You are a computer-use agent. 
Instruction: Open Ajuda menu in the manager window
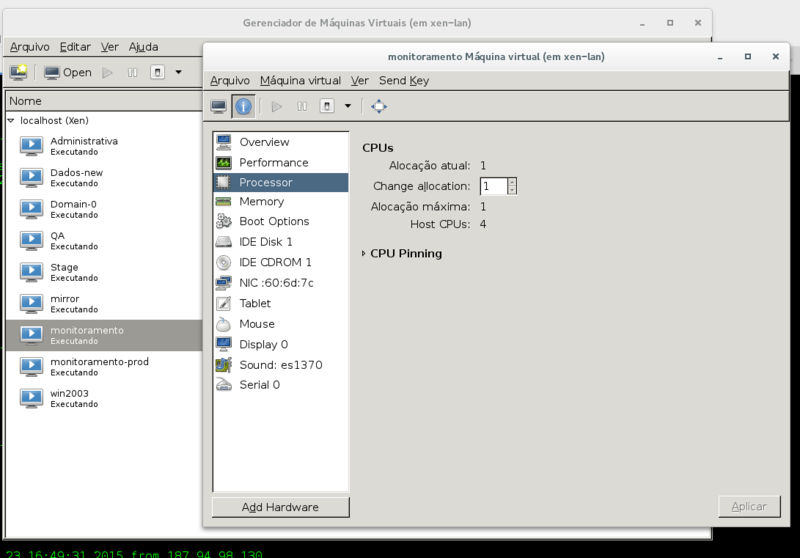point(143,47)
